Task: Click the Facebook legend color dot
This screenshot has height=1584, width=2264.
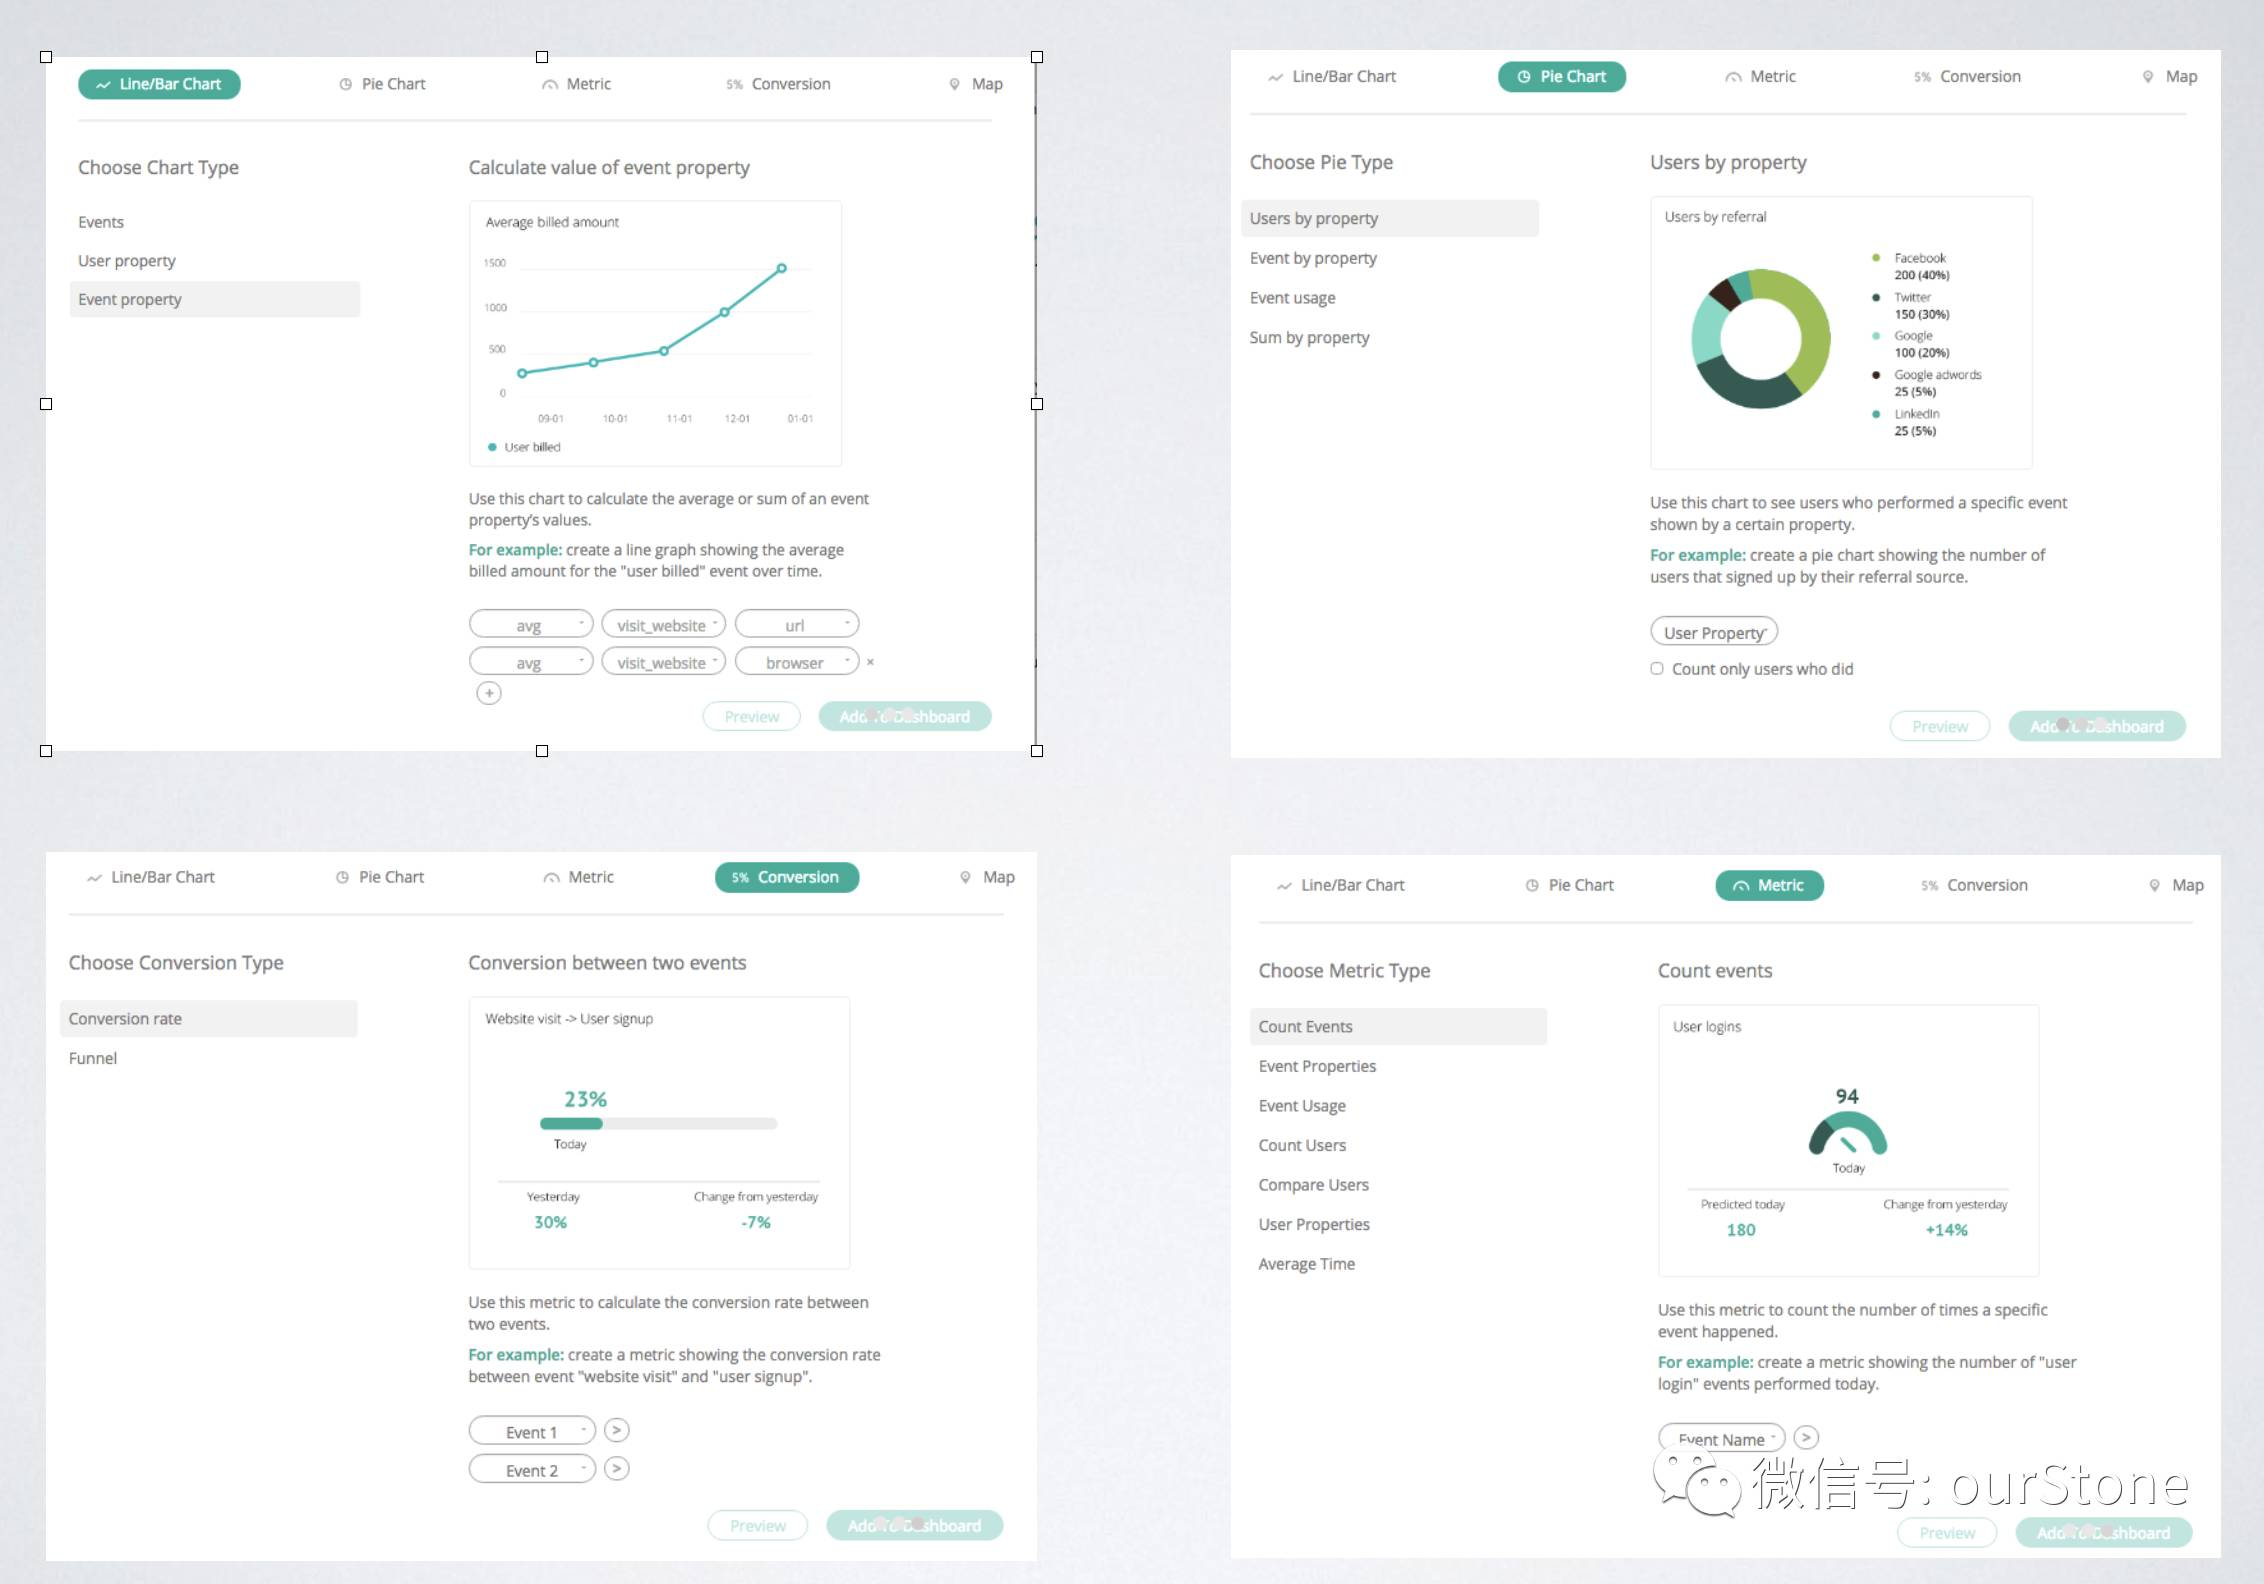Action: click(1876, 258)
